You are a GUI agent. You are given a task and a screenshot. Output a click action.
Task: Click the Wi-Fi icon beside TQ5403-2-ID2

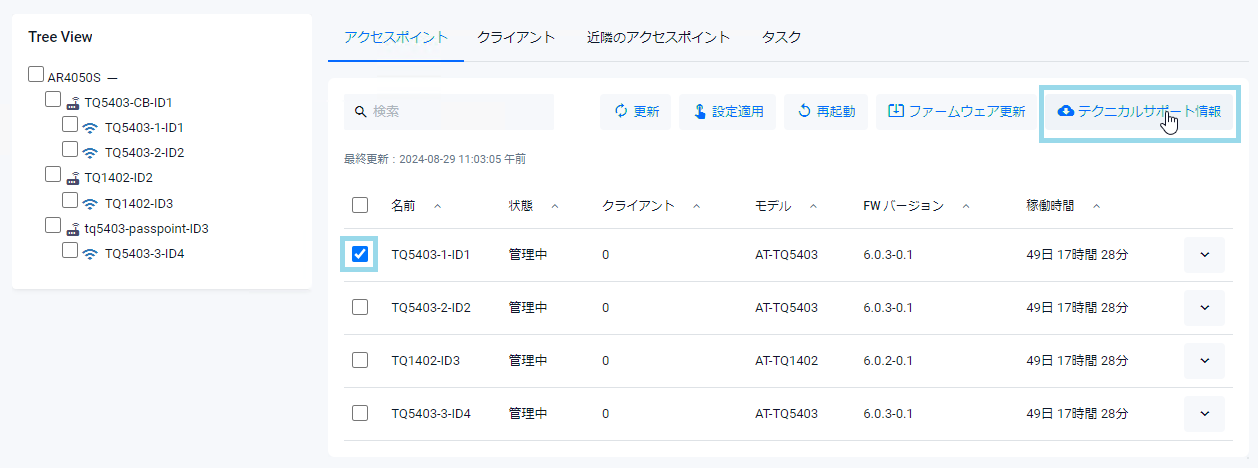coord(90,153)
